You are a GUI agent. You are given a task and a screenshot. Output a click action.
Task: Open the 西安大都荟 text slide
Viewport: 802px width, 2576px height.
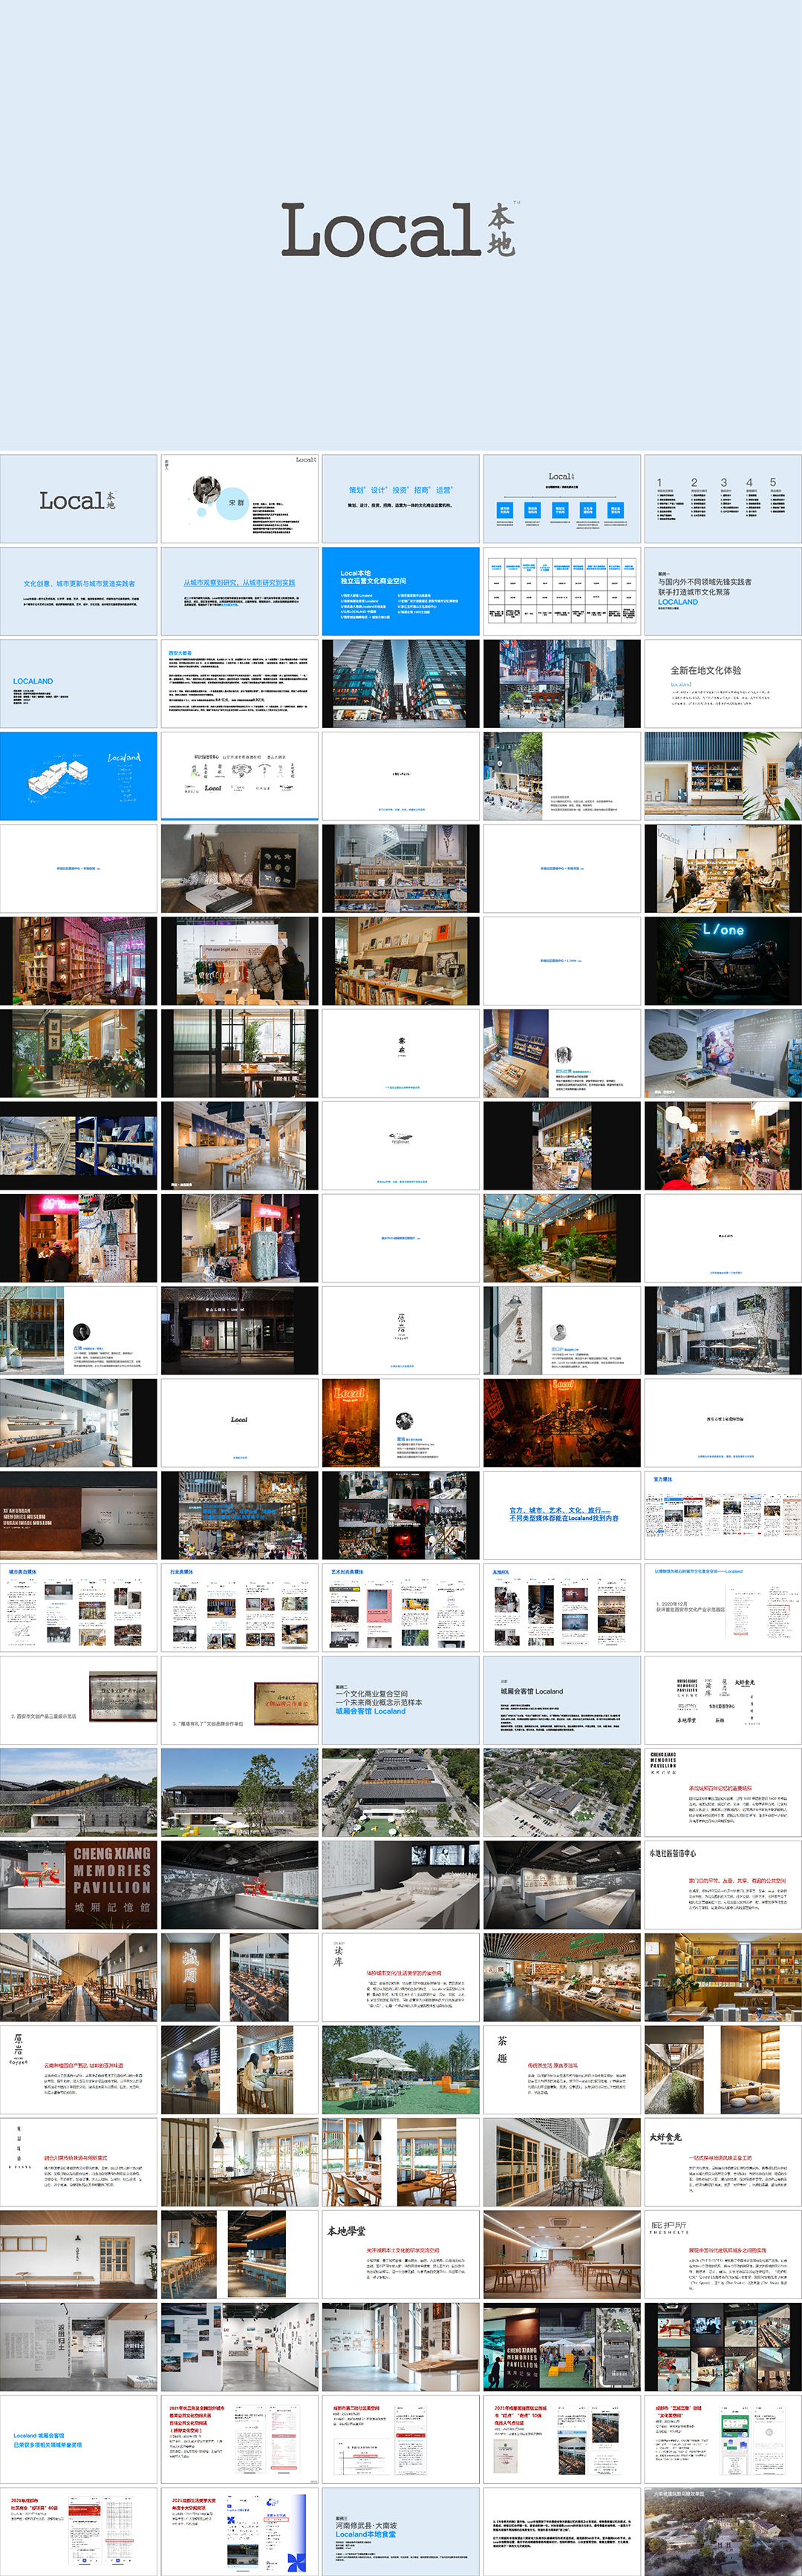point(240,683)
